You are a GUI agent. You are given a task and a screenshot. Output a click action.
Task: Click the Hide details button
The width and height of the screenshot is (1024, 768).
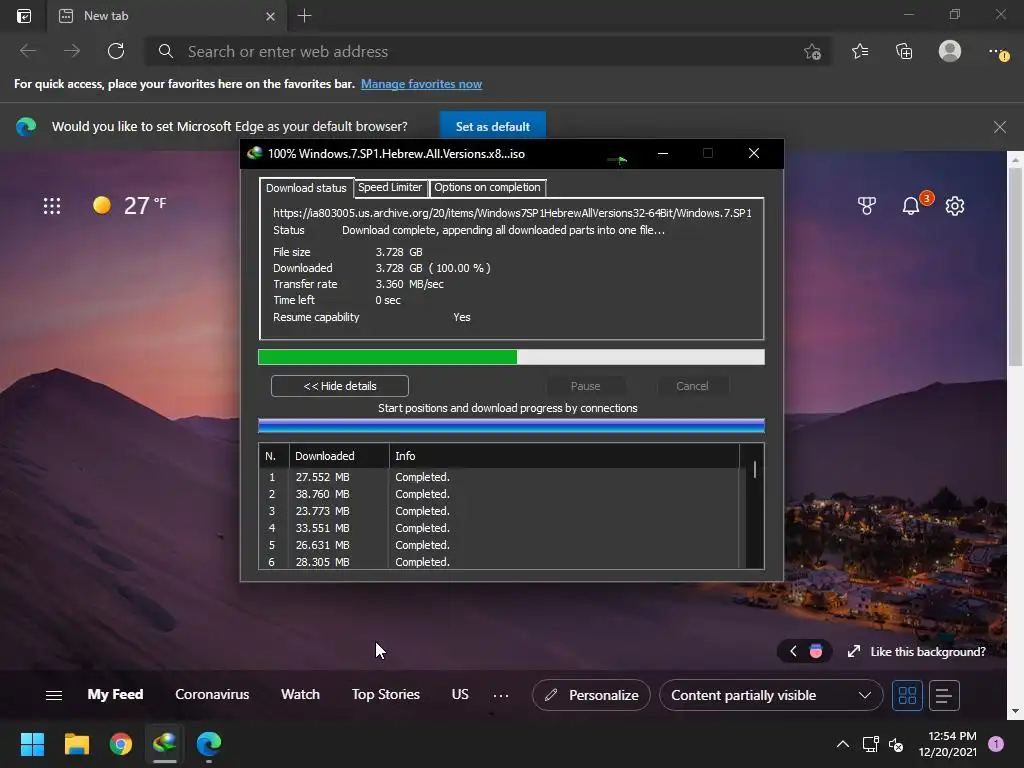click(340, 386)
